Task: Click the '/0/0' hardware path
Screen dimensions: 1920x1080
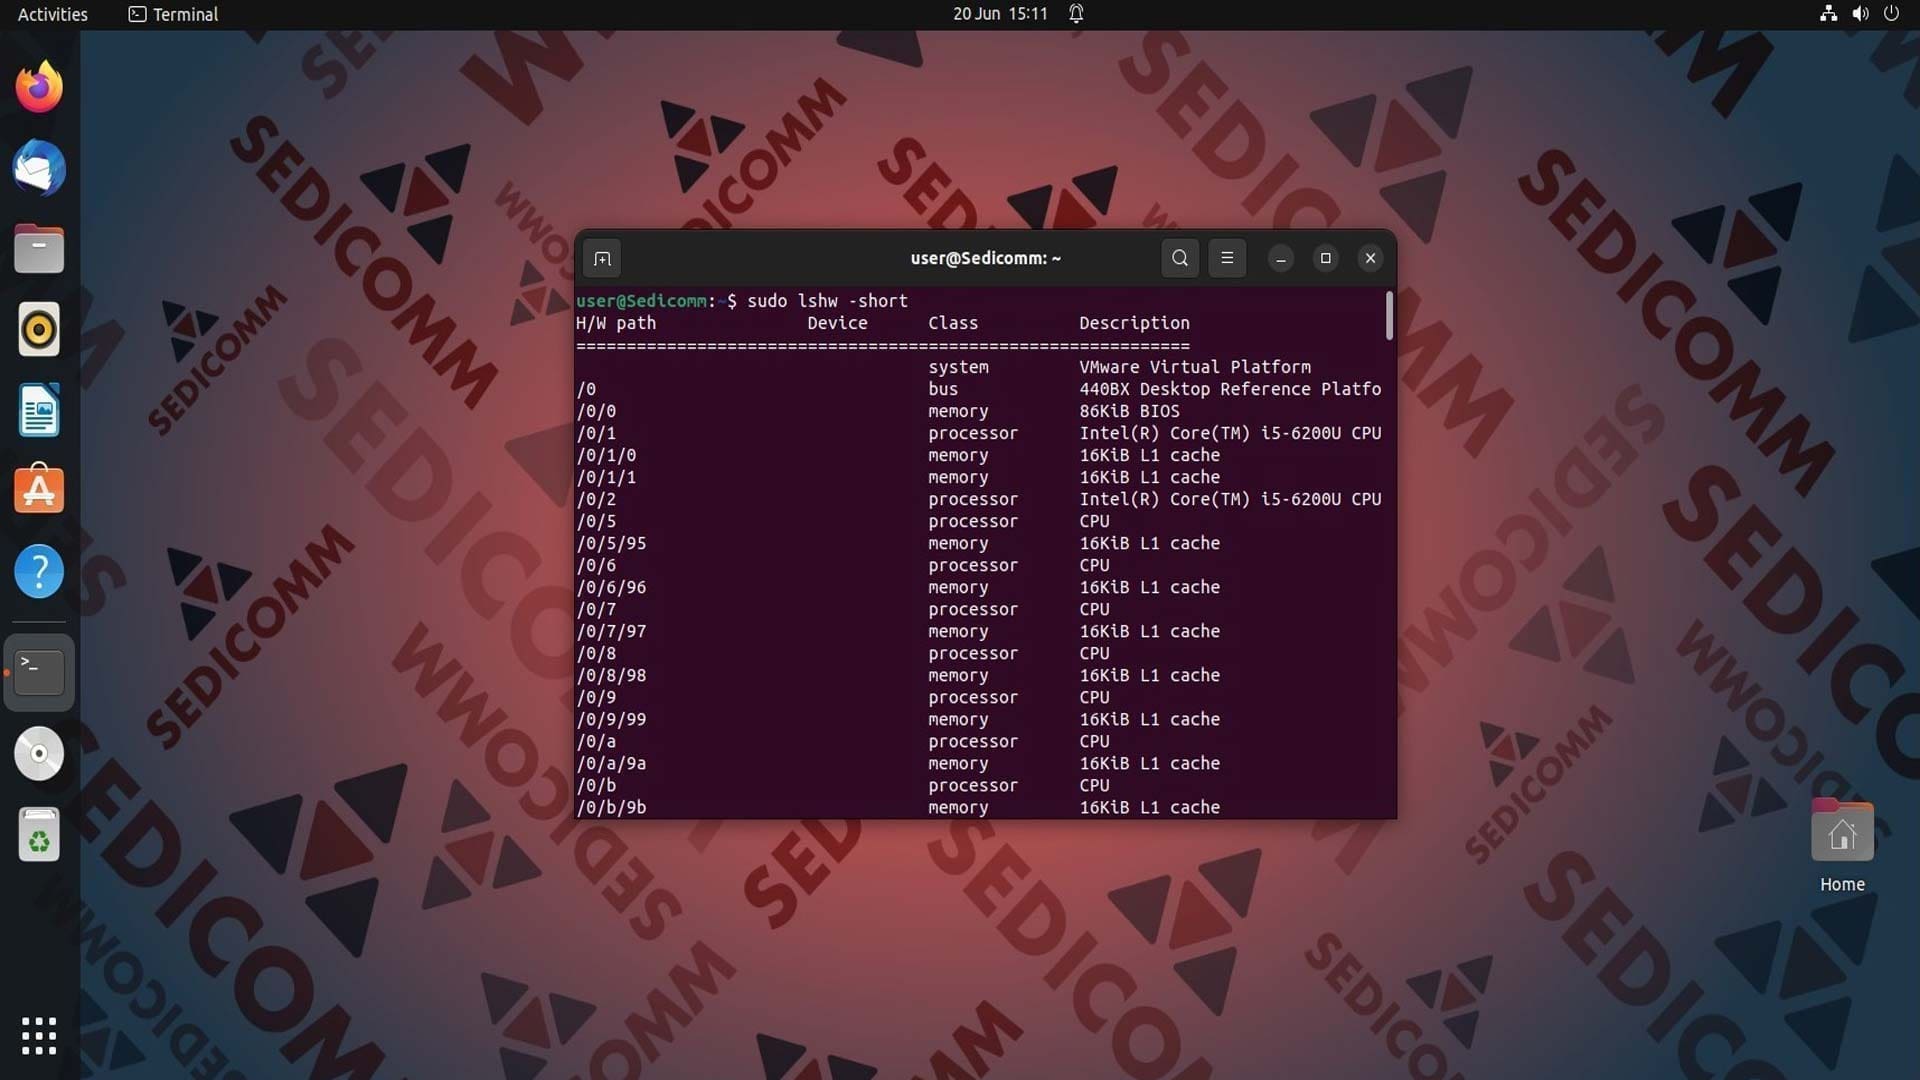Action: [x=596, y=411]
